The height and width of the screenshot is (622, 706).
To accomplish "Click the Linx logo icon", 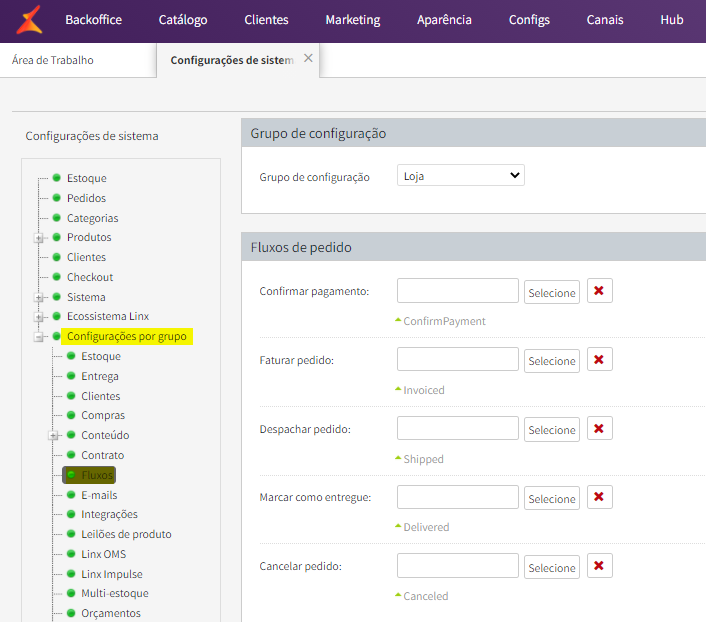I will tap(29, 20).
